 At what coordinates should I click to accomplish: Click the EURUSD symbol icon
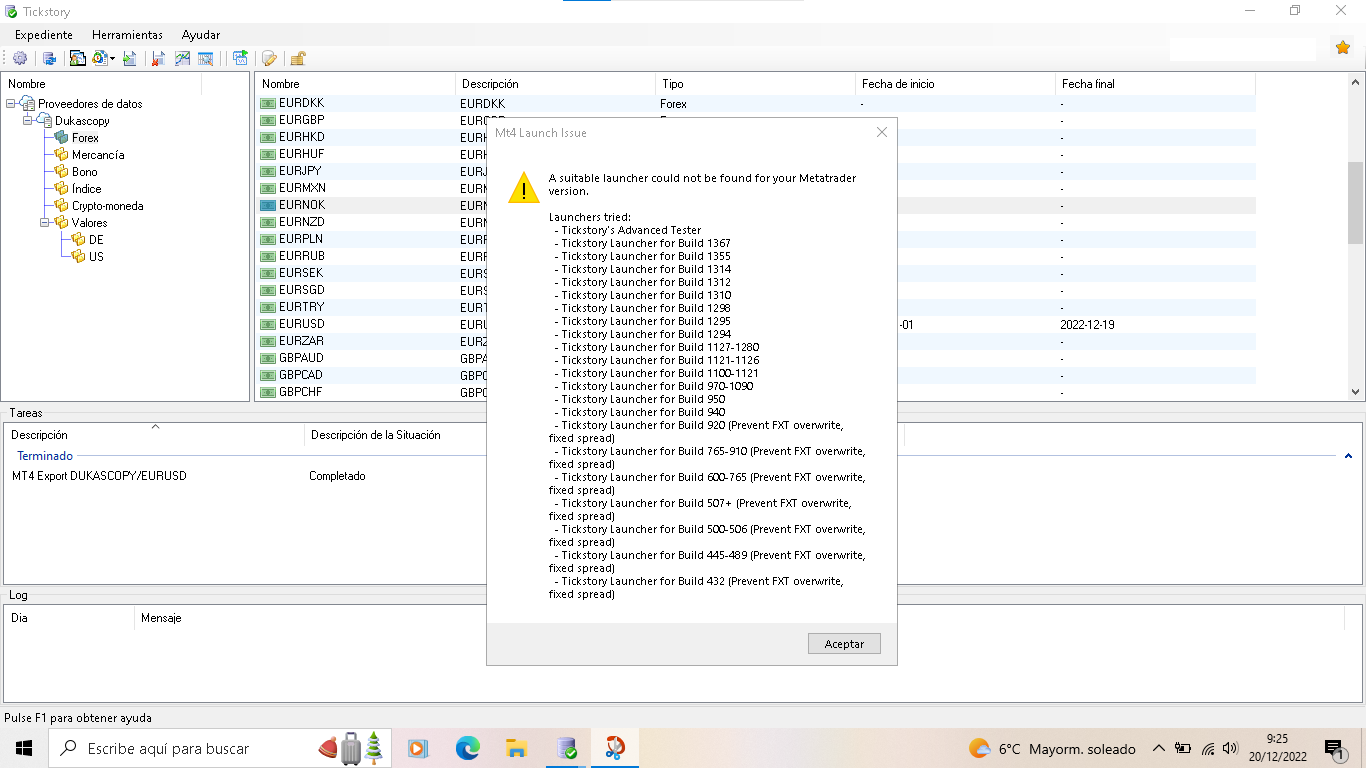268,324
